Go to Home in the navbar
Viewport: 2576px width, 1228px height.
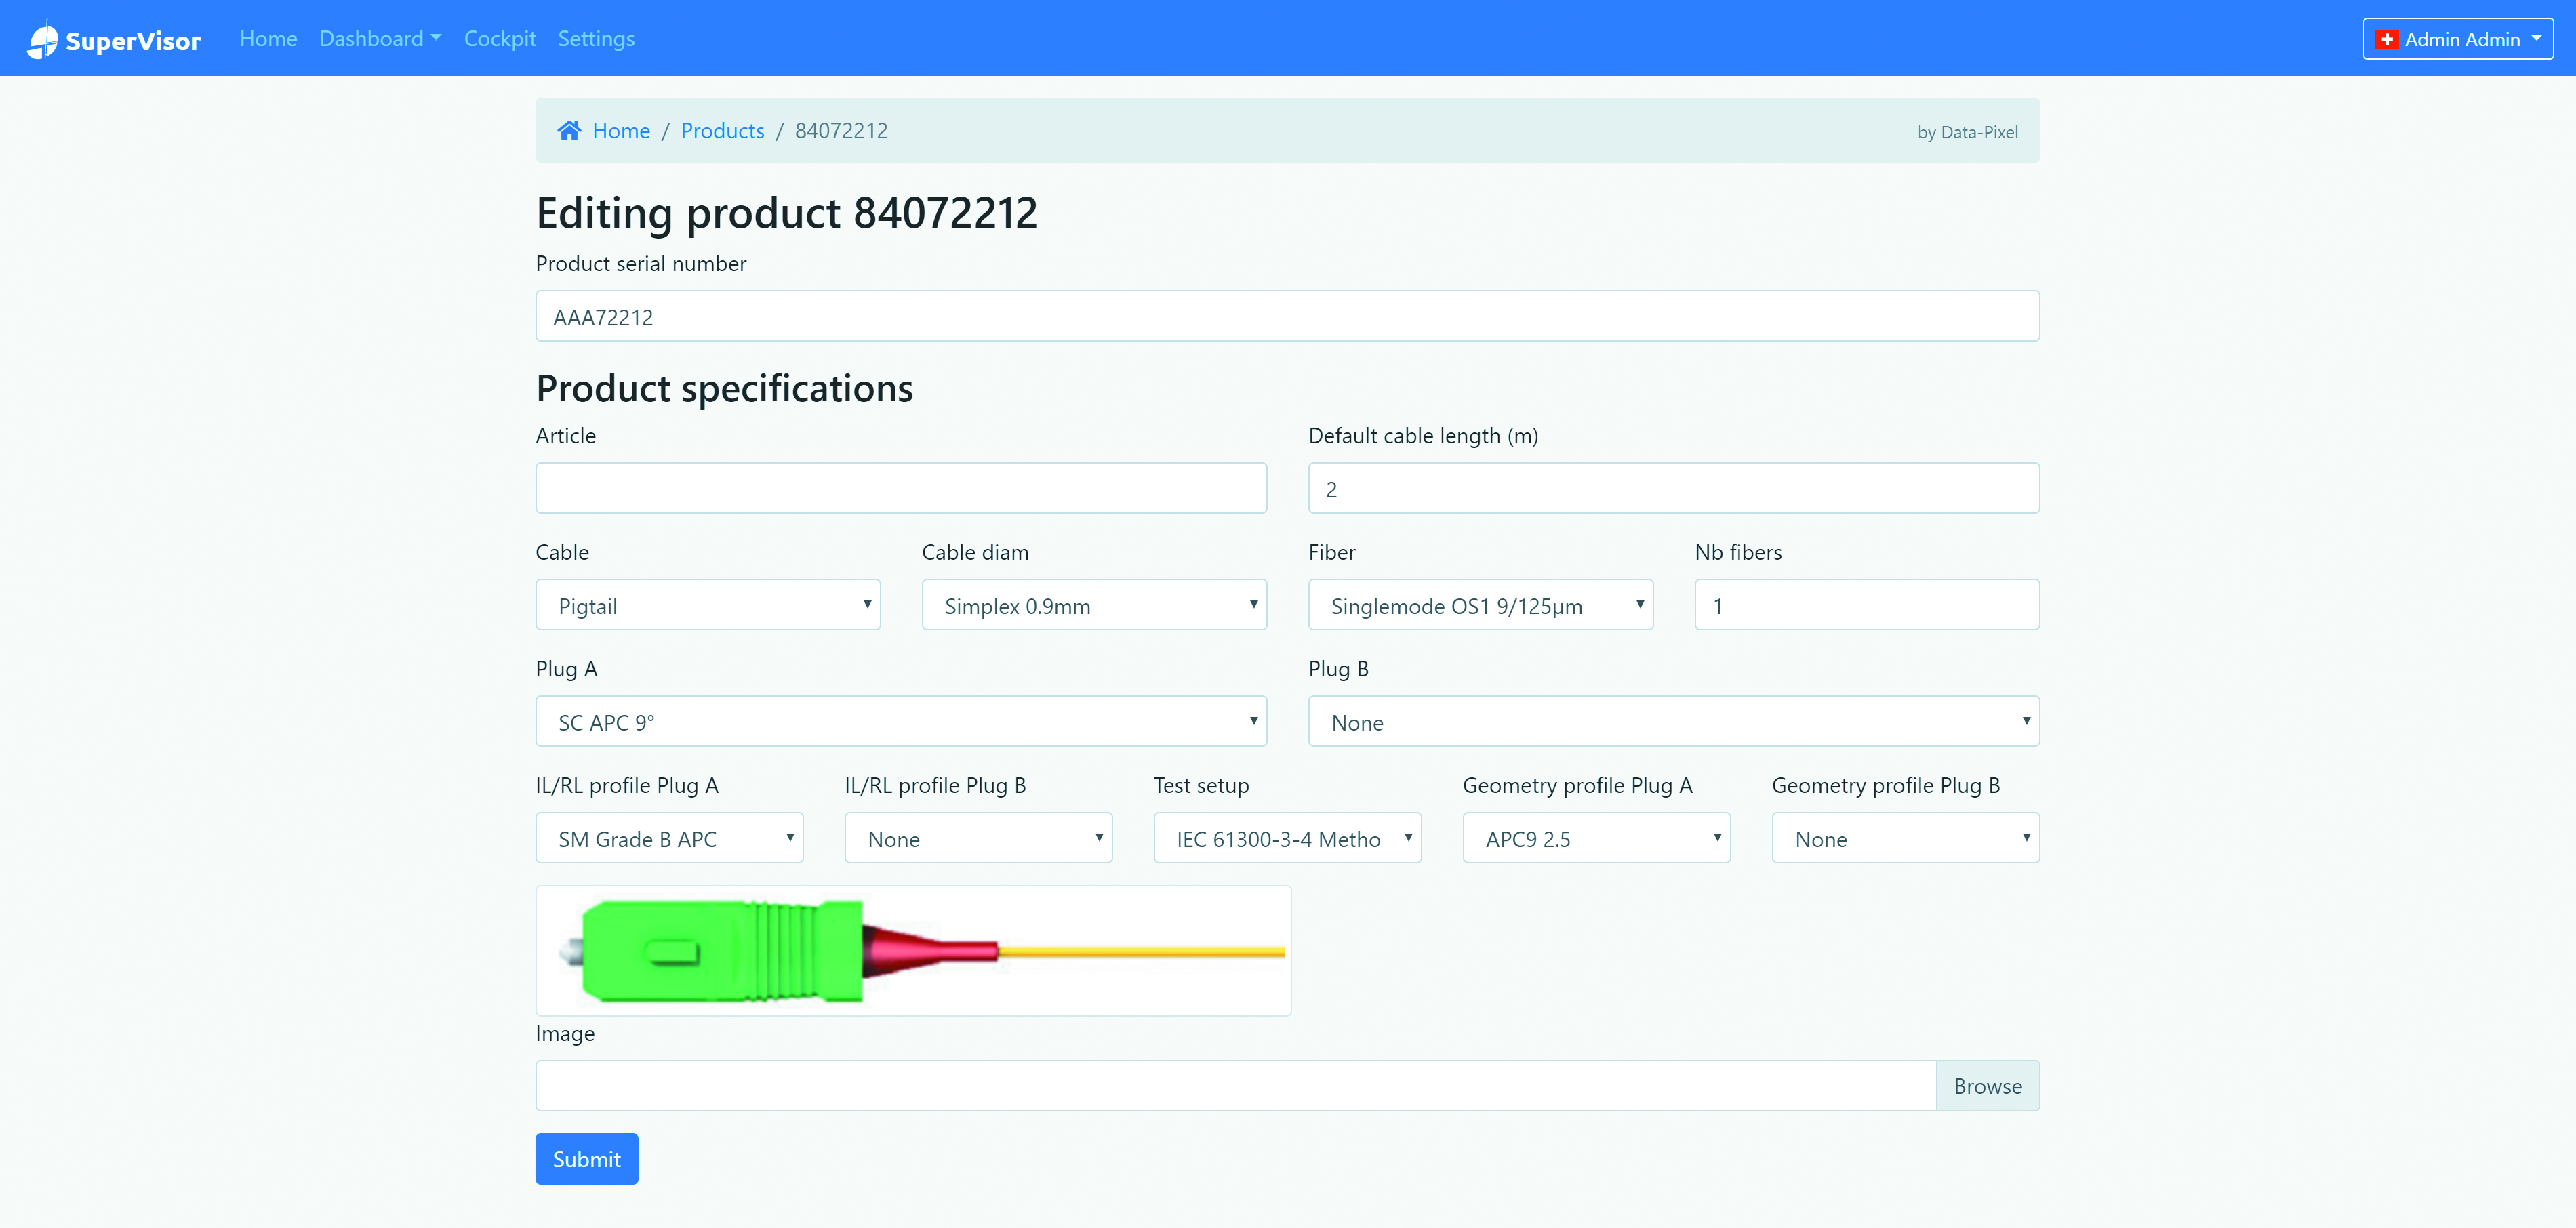pos(268,39)
